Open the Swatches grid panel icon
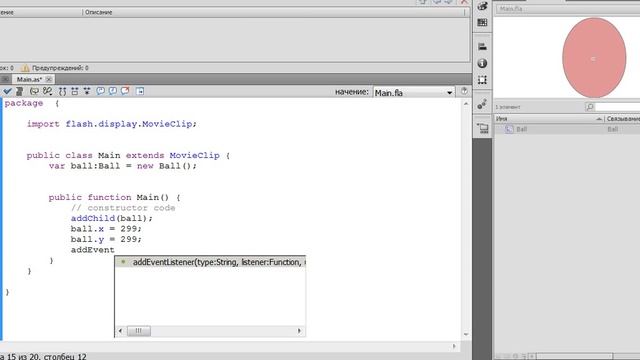The image size is (640, 360). [482, 22]
